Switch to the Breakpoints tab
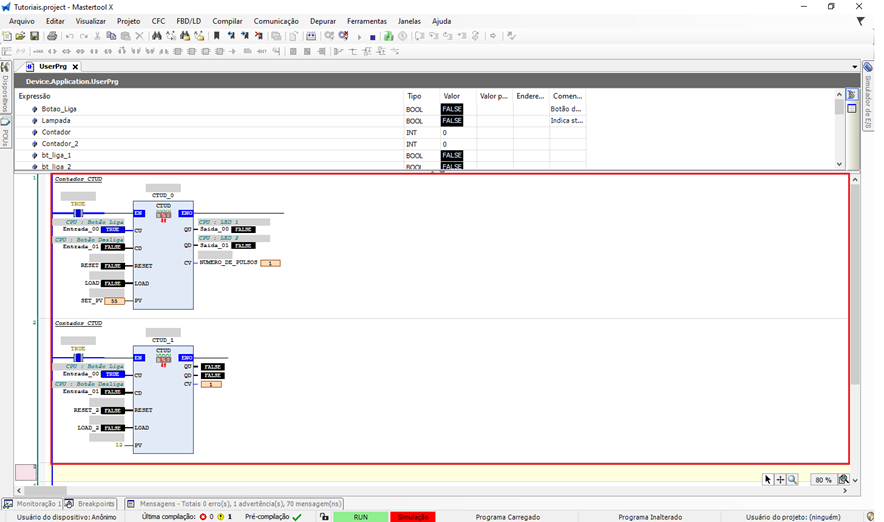Viewport: 884px width, 522px height. (91, 504)
